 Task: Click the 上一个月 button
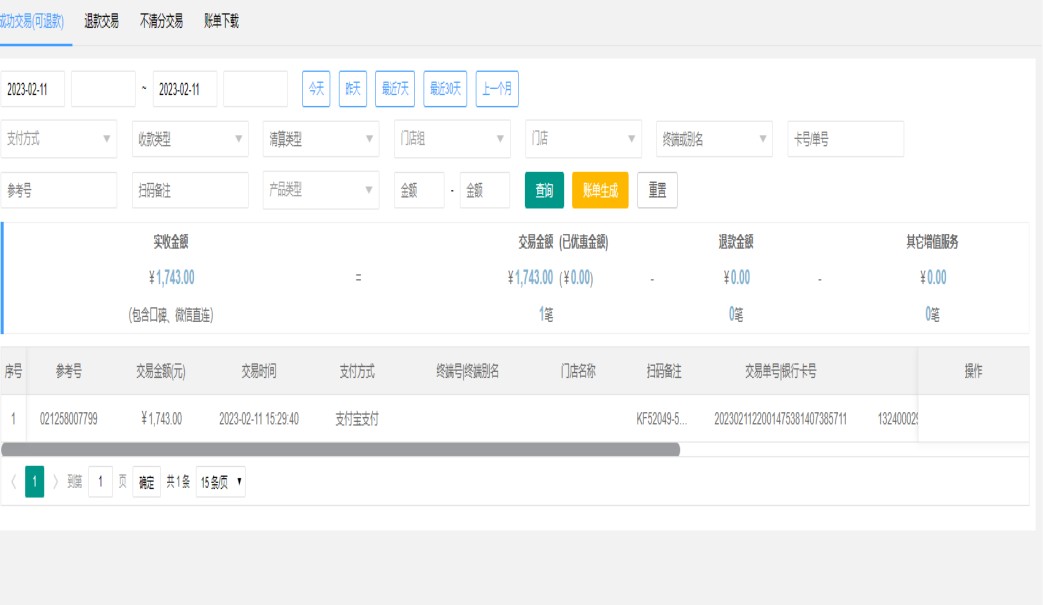click(497, 89)
